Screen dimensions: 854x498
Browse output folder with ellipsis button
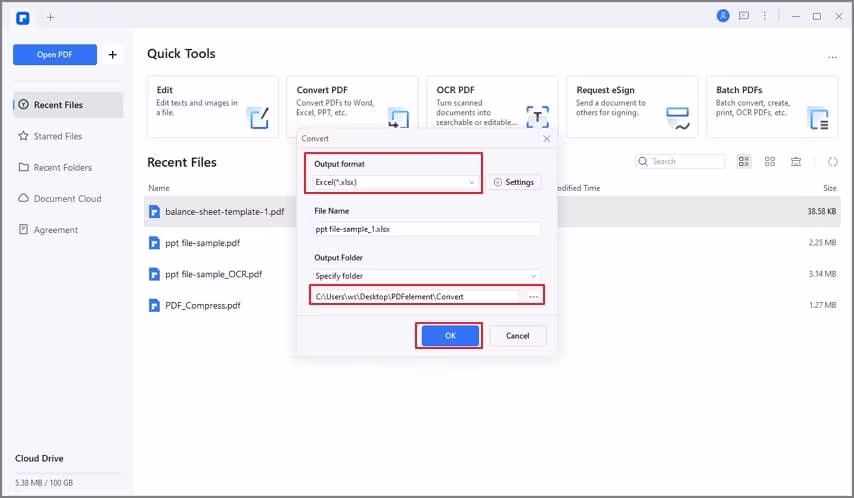pyautogui.click(x=534, y=296)
